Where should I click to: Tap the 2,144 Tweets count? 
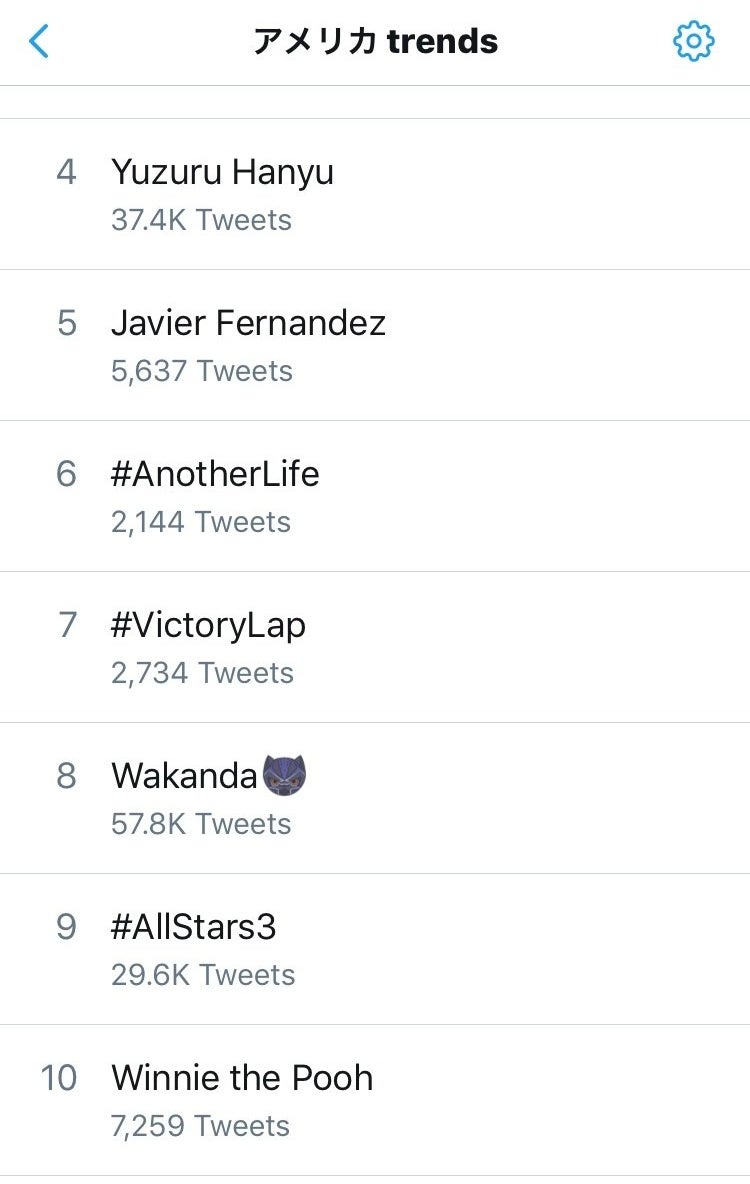201,522
